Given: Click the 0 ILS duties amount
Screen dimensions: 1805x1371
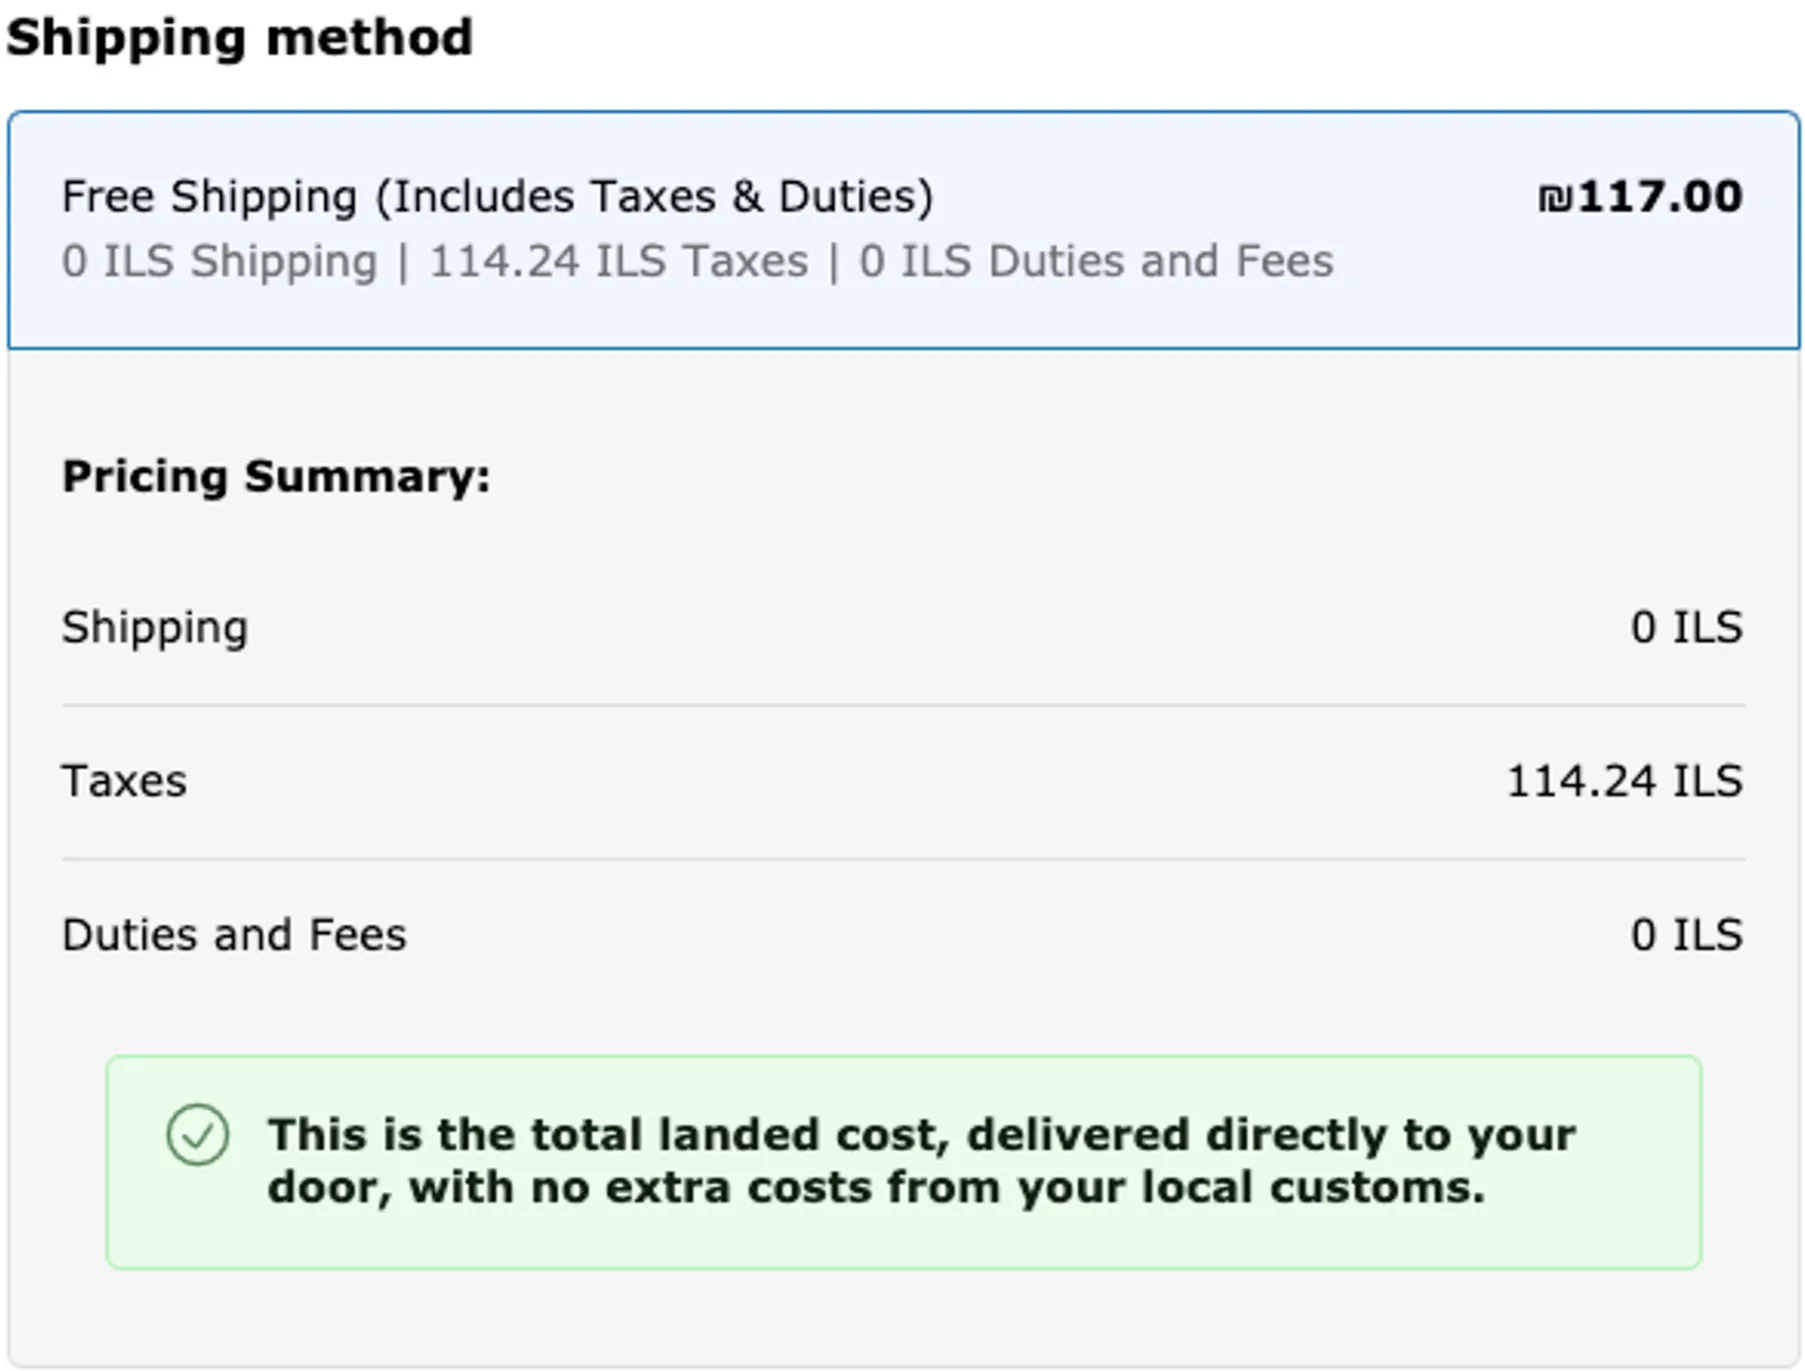Looking at the screenshot, I should tap(1687, 935).
